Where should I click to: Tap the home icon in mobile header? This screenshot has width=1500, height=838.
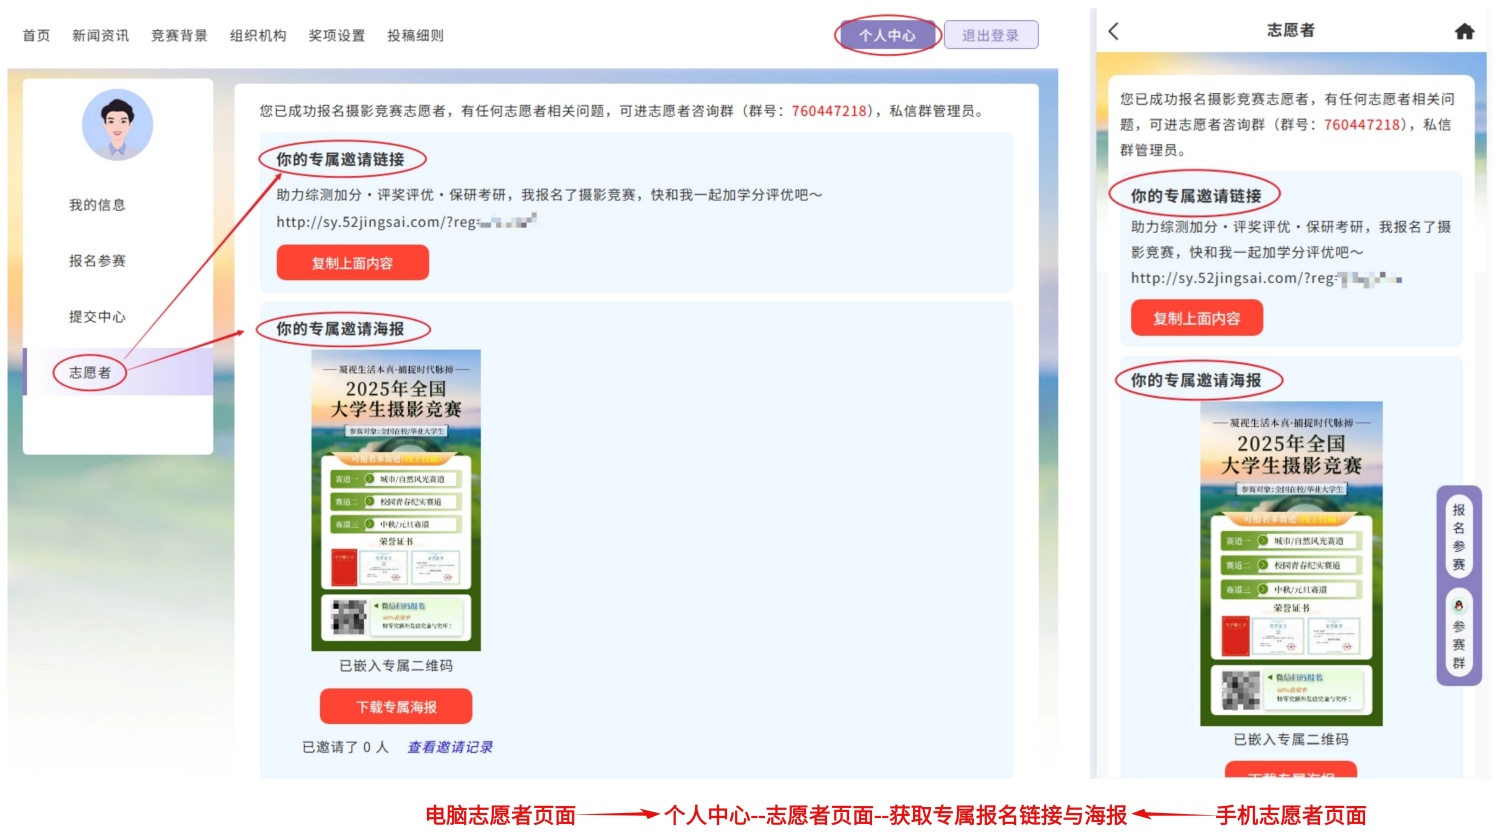1464,31
